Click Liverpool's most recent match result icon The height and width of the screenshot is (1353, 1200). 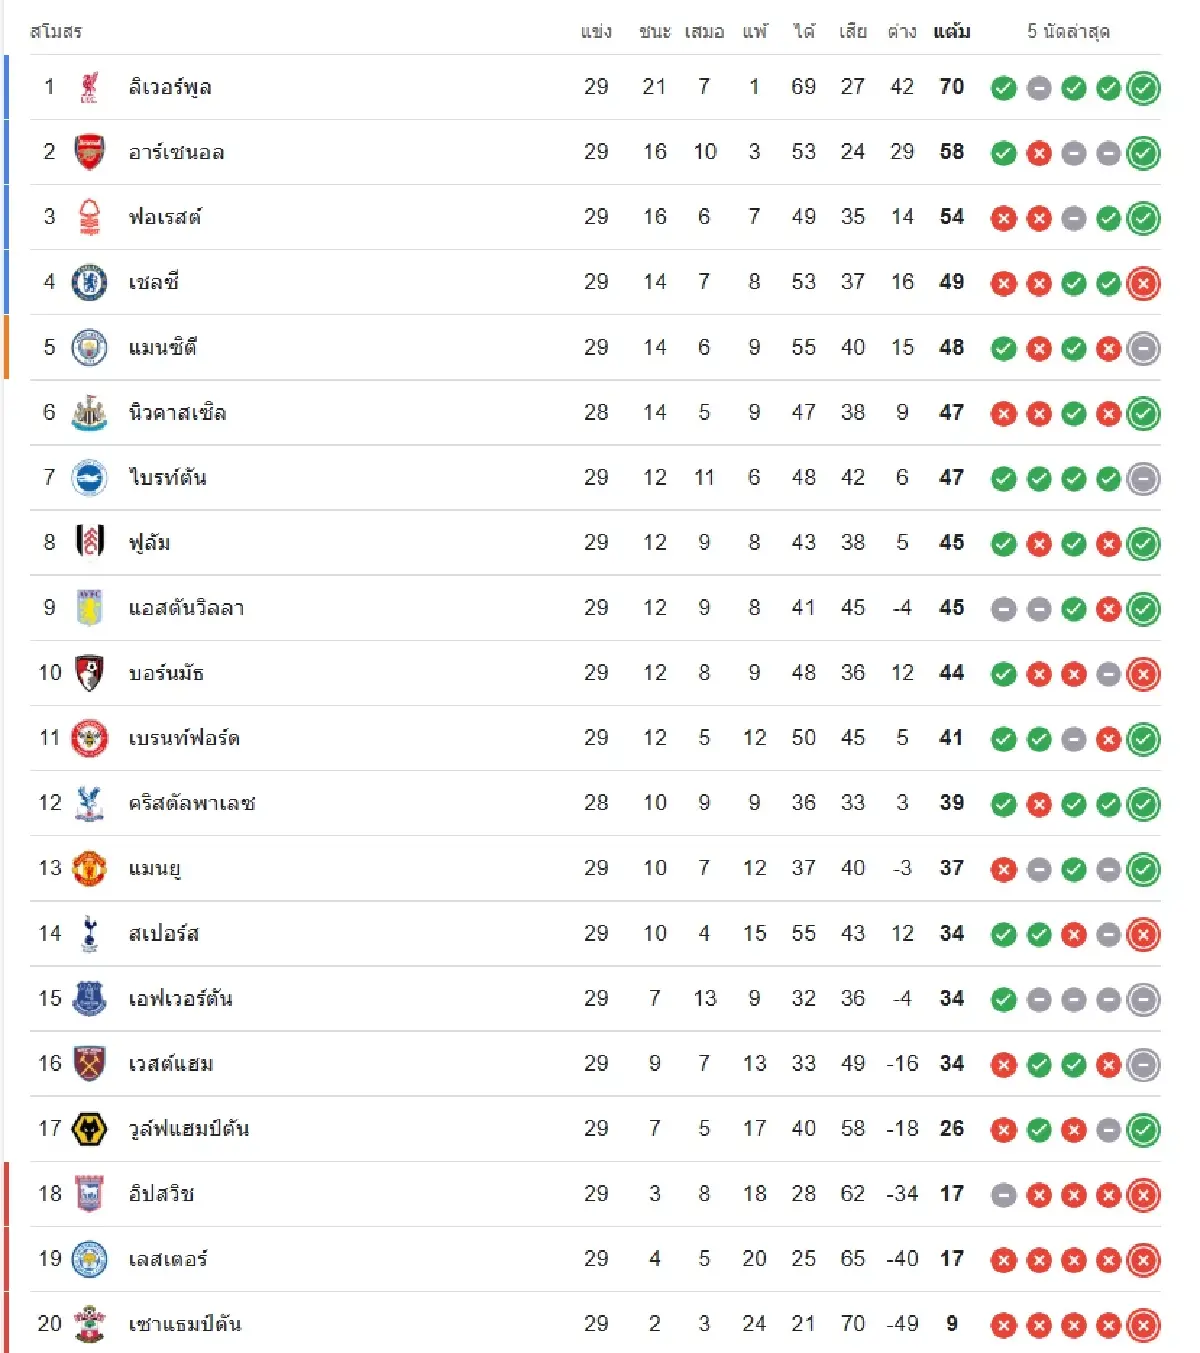1143,88
